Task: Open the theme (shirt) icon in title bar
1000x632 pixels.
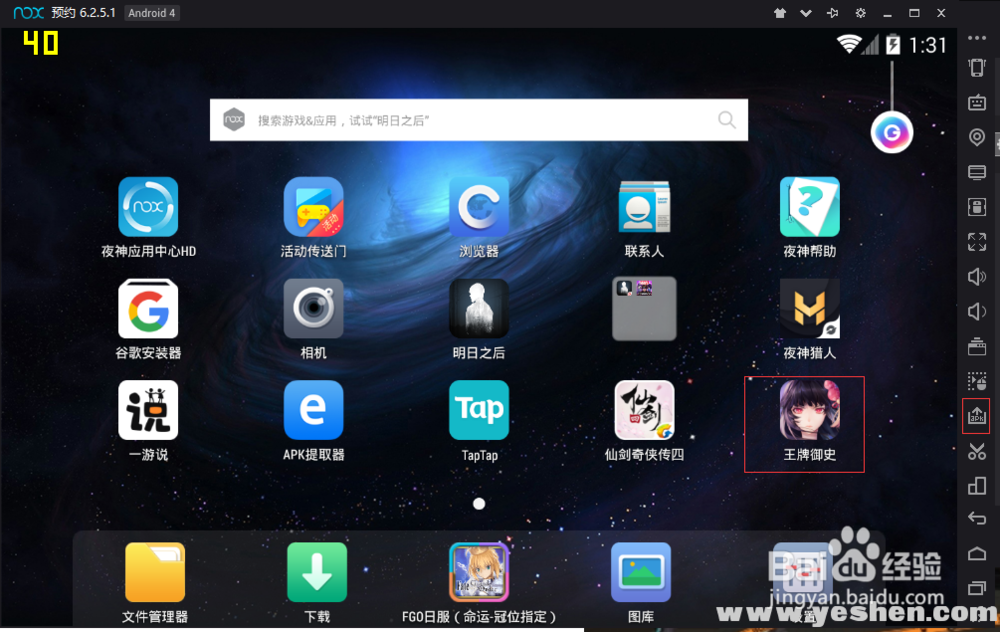Action: pos(779,13)
